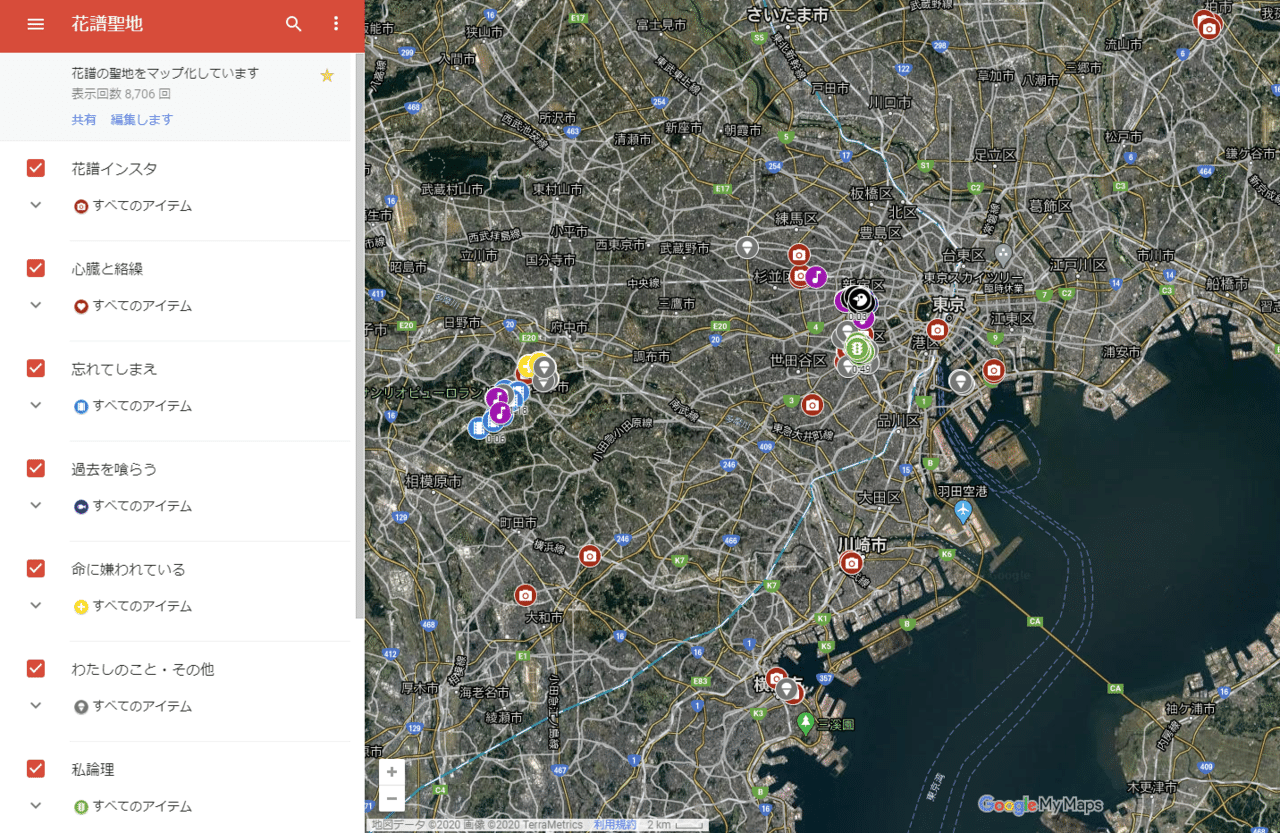Click the green tree icon at 三渓園

click(x=805, y=721)
